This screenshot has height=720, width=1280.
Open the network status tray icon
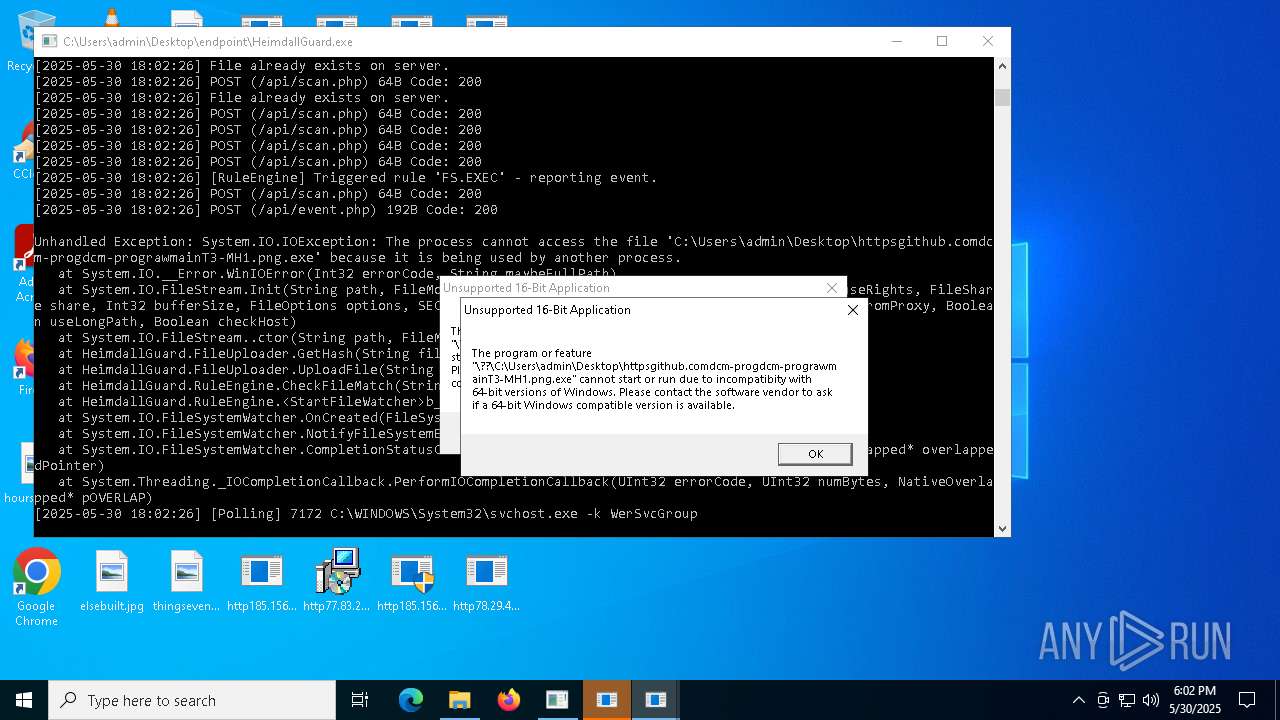click(x=1127, y=700)
